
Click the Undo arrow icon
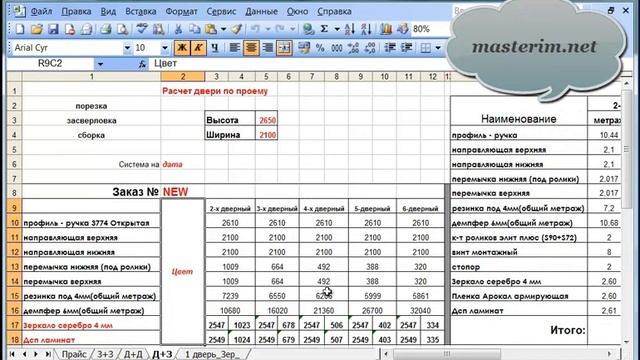(256, 29)
